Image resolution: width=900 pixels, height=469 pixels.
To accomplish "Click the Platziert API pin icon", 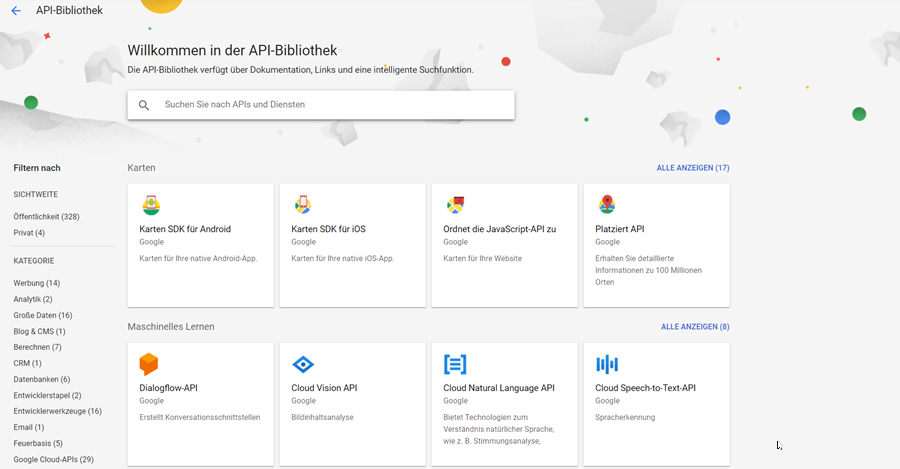I will click(x=606, y=205).
